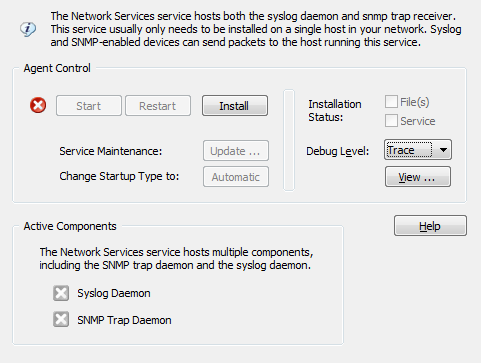Set startup type with Automatic button

236,177
